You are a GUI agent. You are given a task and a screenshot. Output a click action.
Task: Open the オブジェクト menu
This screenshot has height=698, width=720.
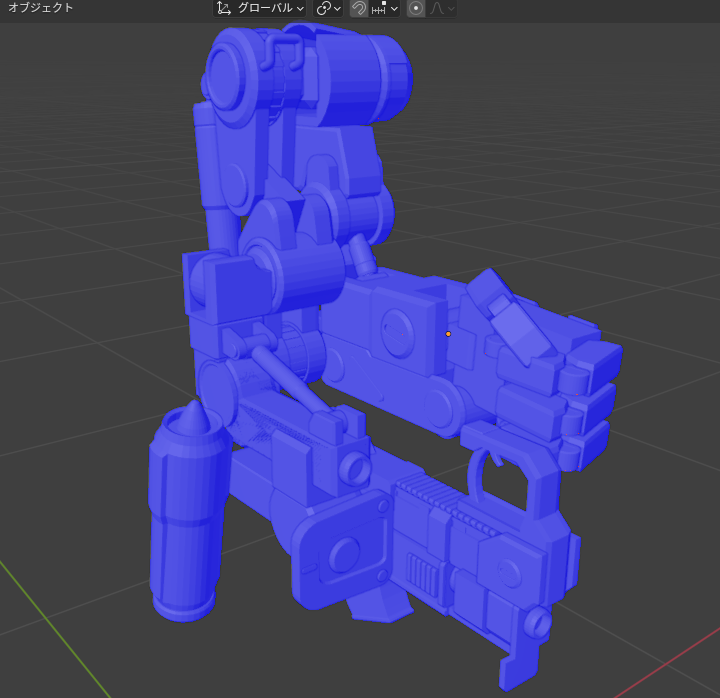point(40,8)
